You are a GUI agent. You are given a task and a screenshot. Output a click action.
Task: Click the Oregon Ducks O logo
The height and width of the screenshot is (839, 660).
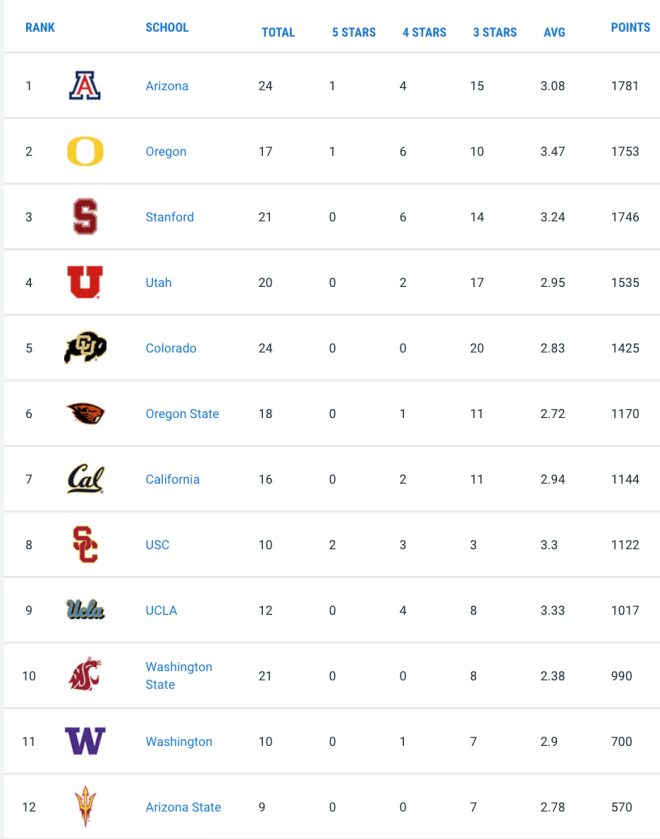(85, 151)
